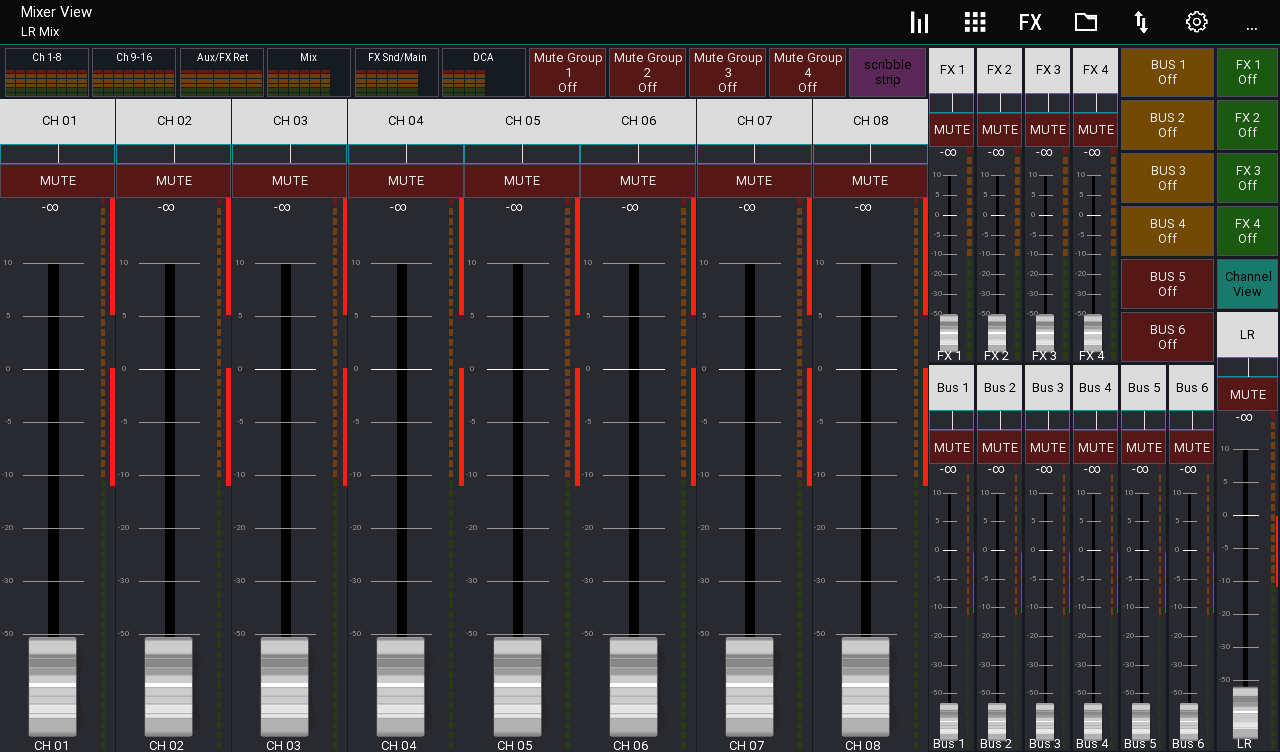Switch to the Aux/FX Ret layer

pos(221,72)
